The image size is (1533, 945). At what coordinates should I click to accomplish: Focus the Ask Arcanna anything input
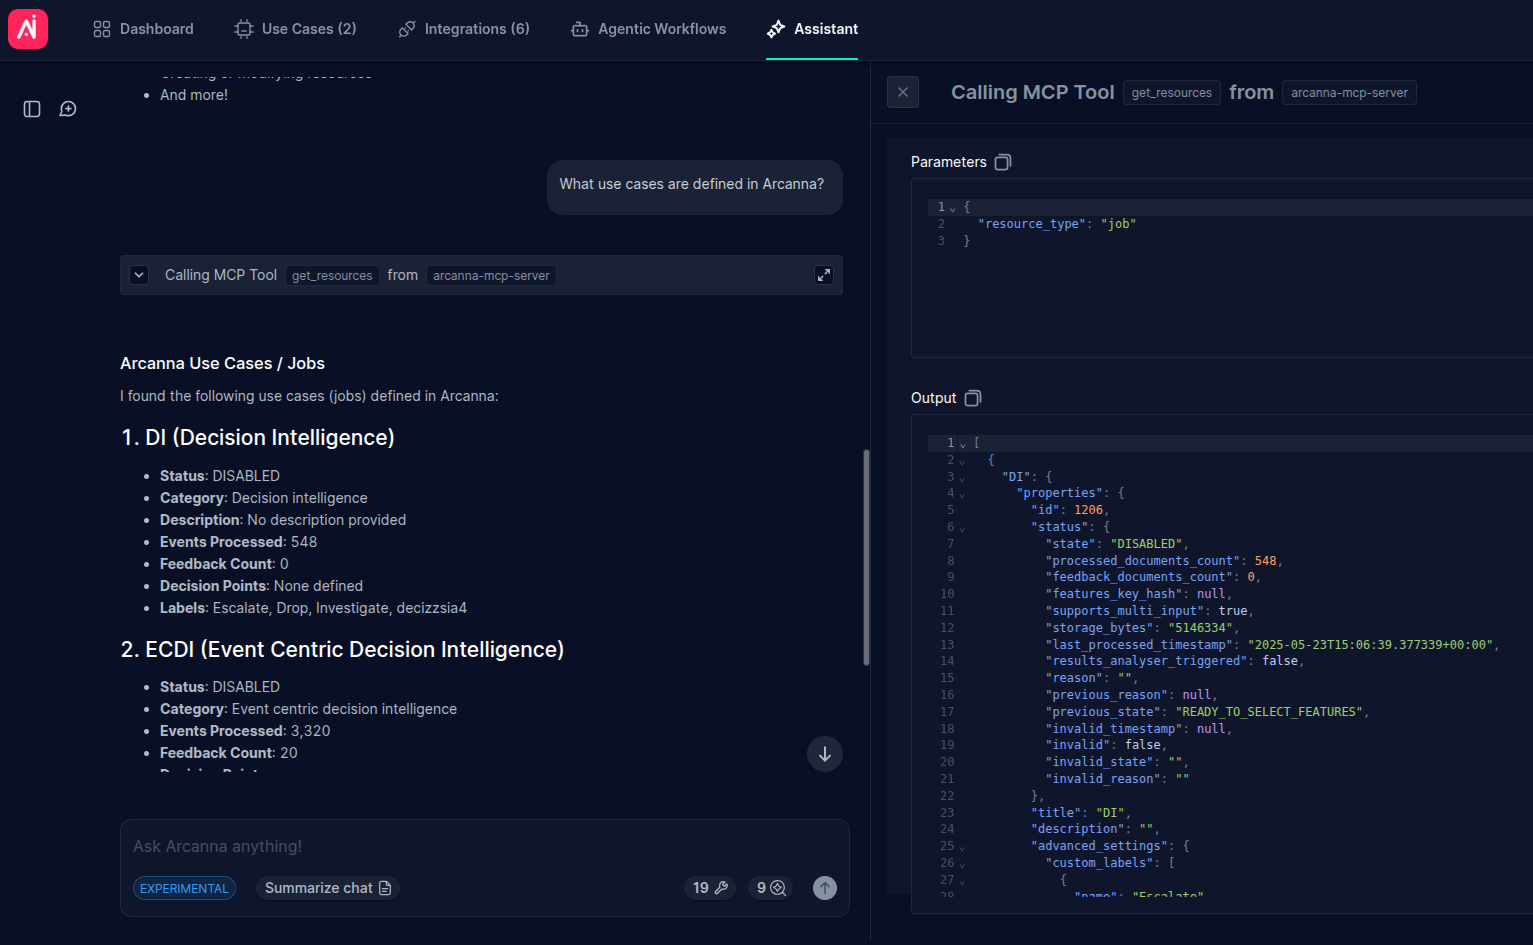point(485,846)
